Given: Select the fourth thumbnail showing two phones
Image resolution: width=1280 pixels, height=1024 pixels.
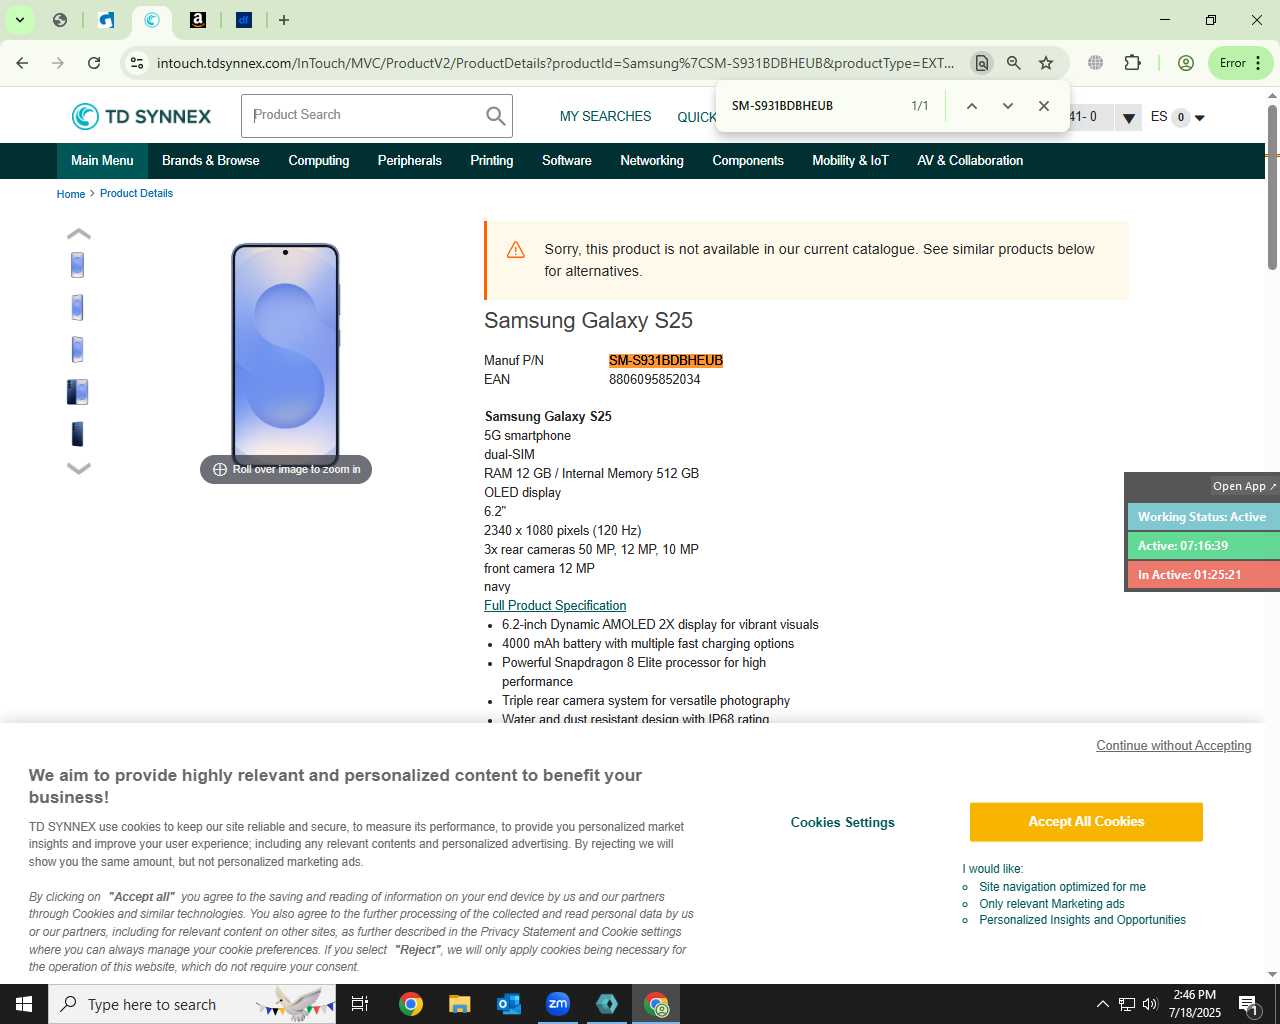Looking at the screenshot, I should pyautogui.click(x=77, y=392).
